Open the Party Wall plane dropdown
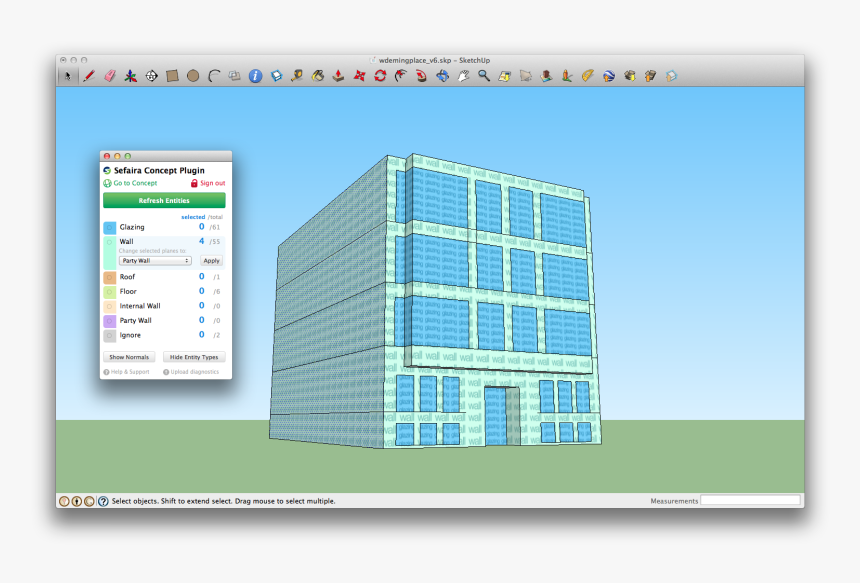Viewport: 860px width, 583px height. 155,259
